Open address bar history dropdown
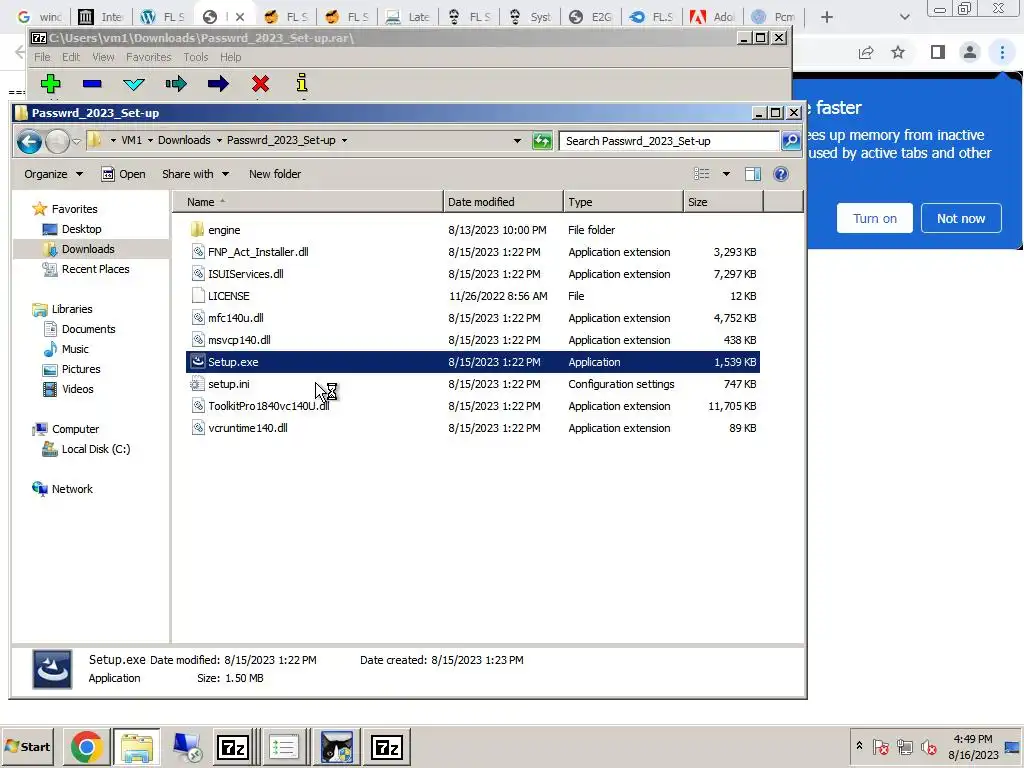1024x768 pixels. click(x=517, y=140)
